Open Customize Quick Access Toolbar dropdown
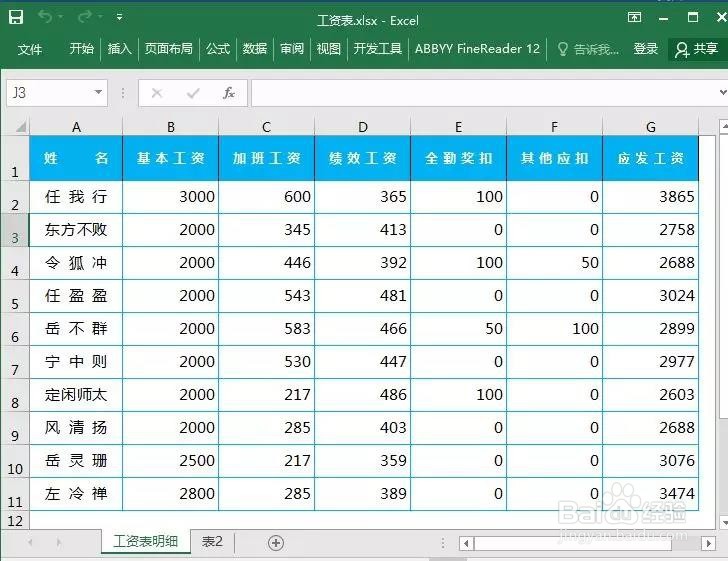 click(x=119, y=17)
